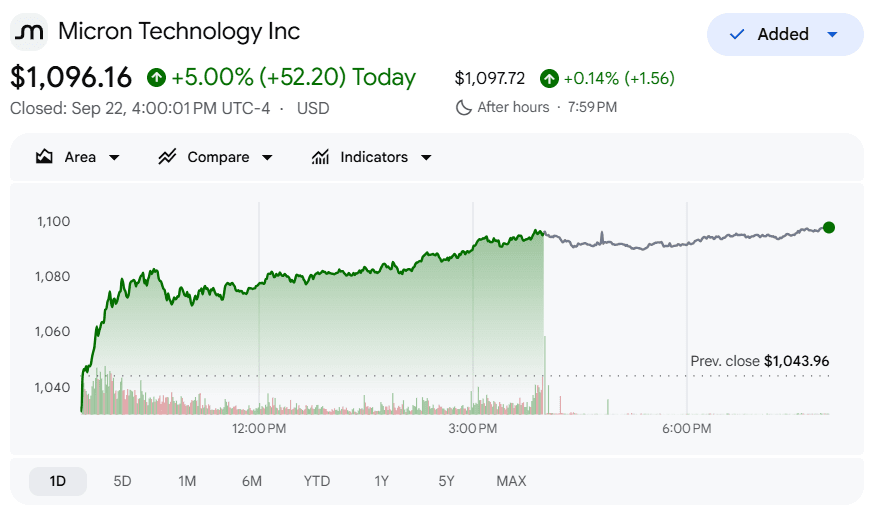The height and width of the screenshot is (510, 869).
Task: Click the after-hours green up-arrow icon
Action: tap(549, 79)
